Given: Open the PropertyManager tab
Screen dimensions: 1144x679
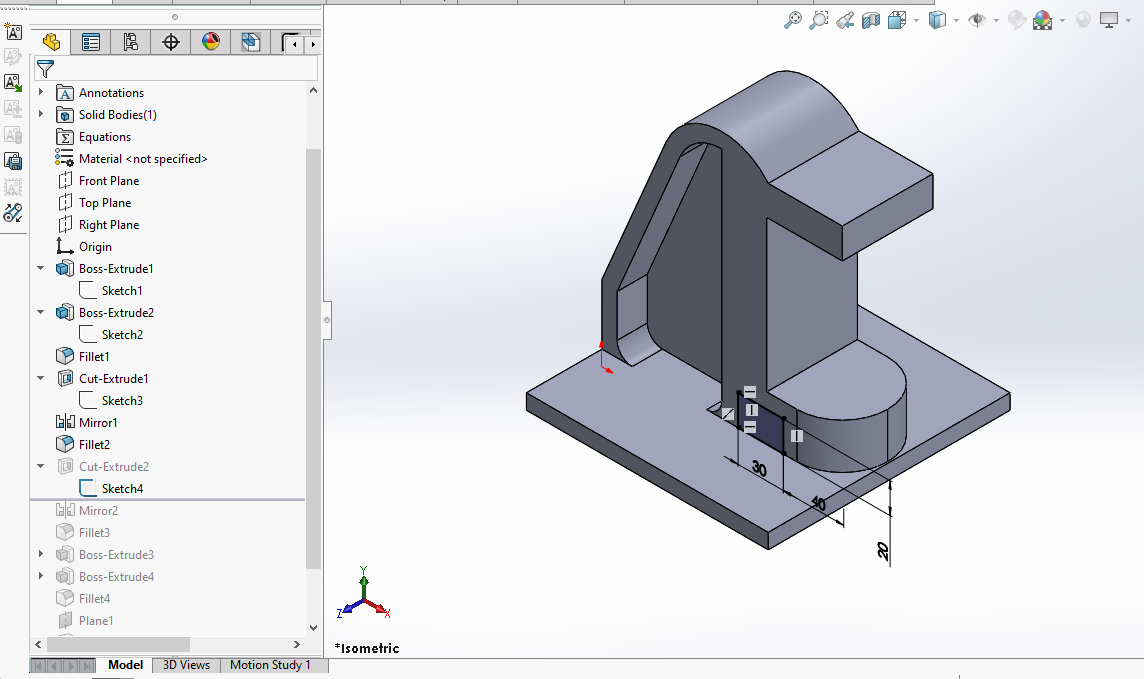Looking at the screenshot, I should point(91,42).
